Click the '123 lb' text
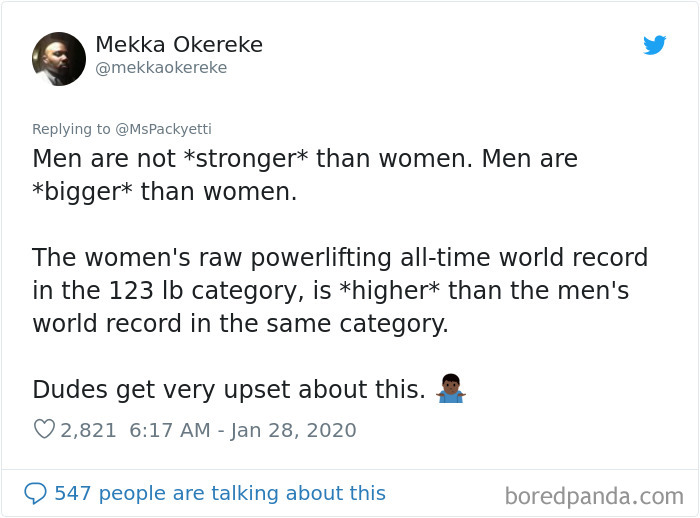The height and width of the screenshot is (518, 700). tap(146, 291)
